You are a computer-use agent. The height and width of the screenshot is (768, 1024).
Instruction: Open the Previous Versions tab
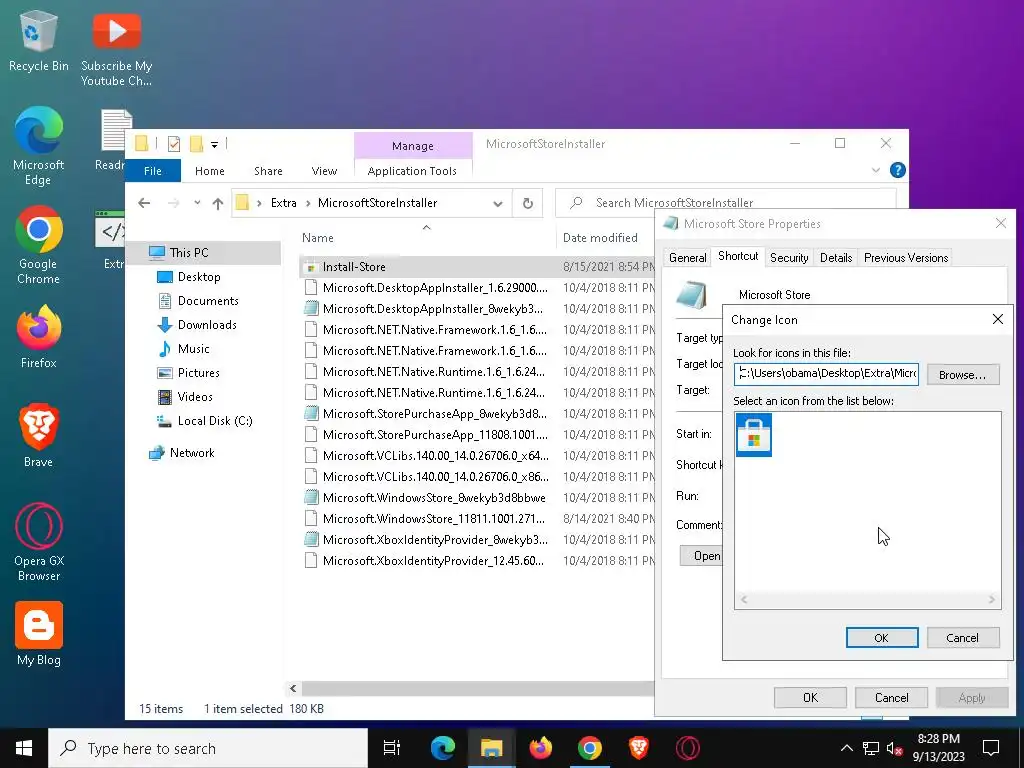pyautogui.click(x=906, y=257)
